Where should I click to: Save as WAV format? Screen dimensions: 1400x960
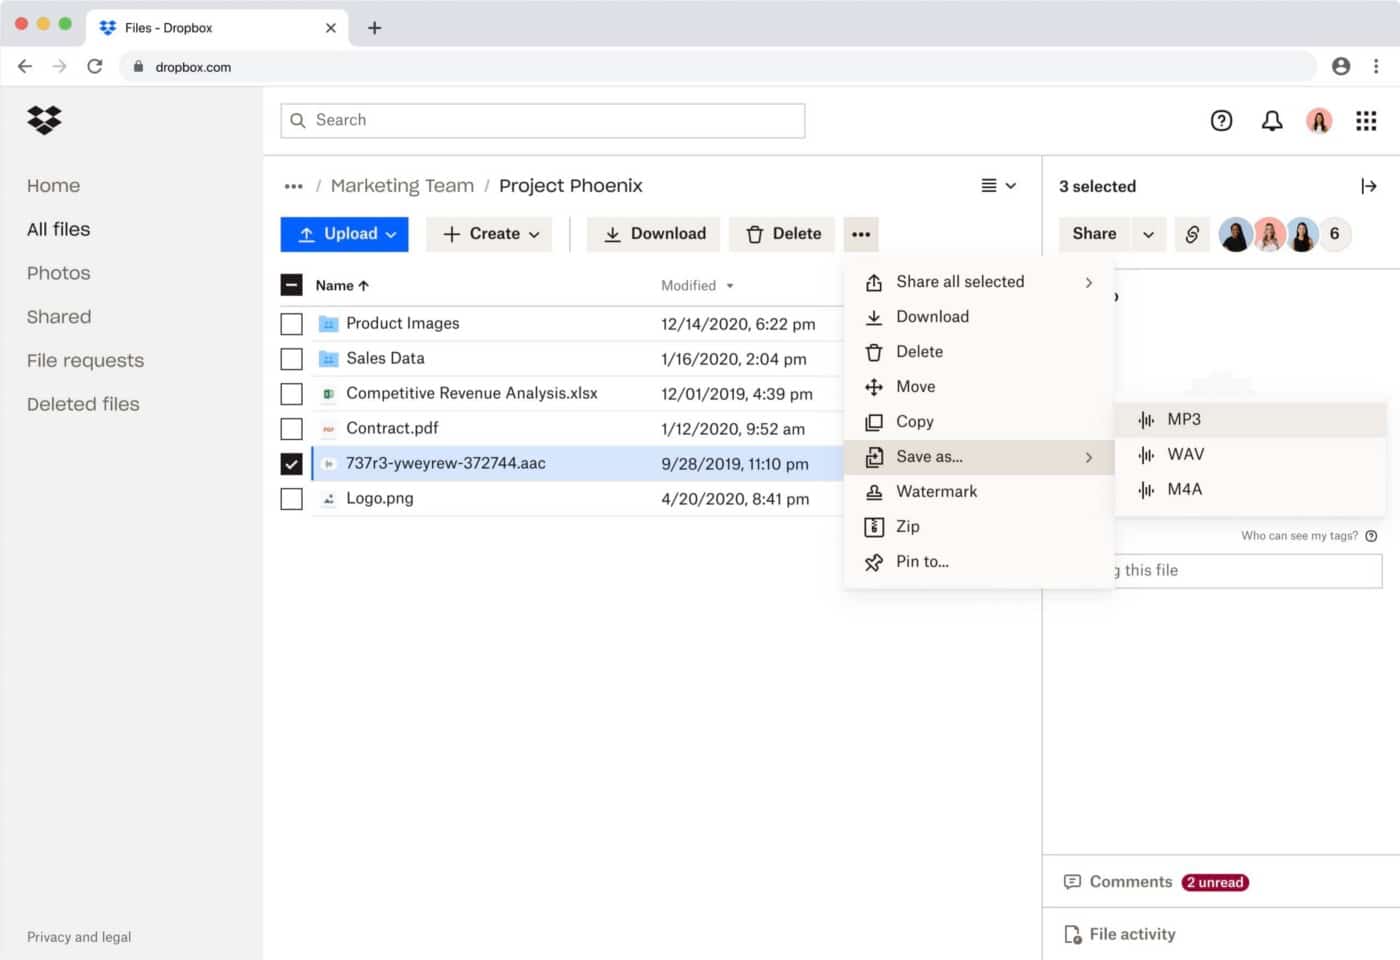1250,455
